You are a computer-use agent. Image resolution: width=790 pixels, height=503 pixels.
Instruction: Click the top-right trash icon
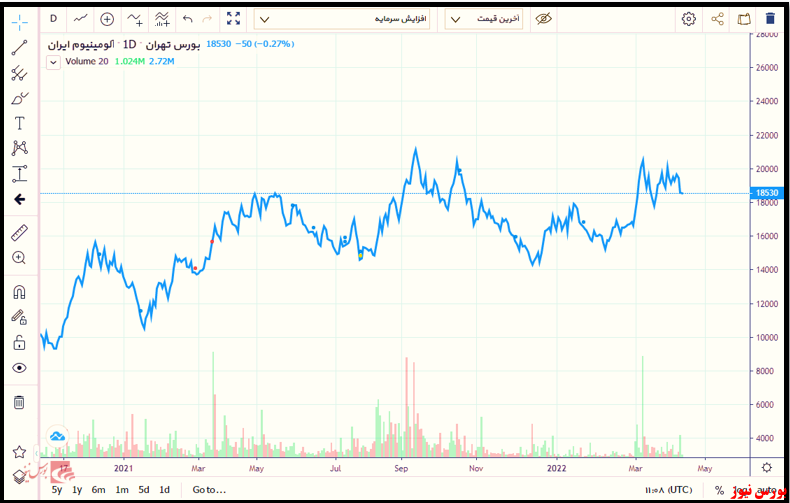[770, 19]
